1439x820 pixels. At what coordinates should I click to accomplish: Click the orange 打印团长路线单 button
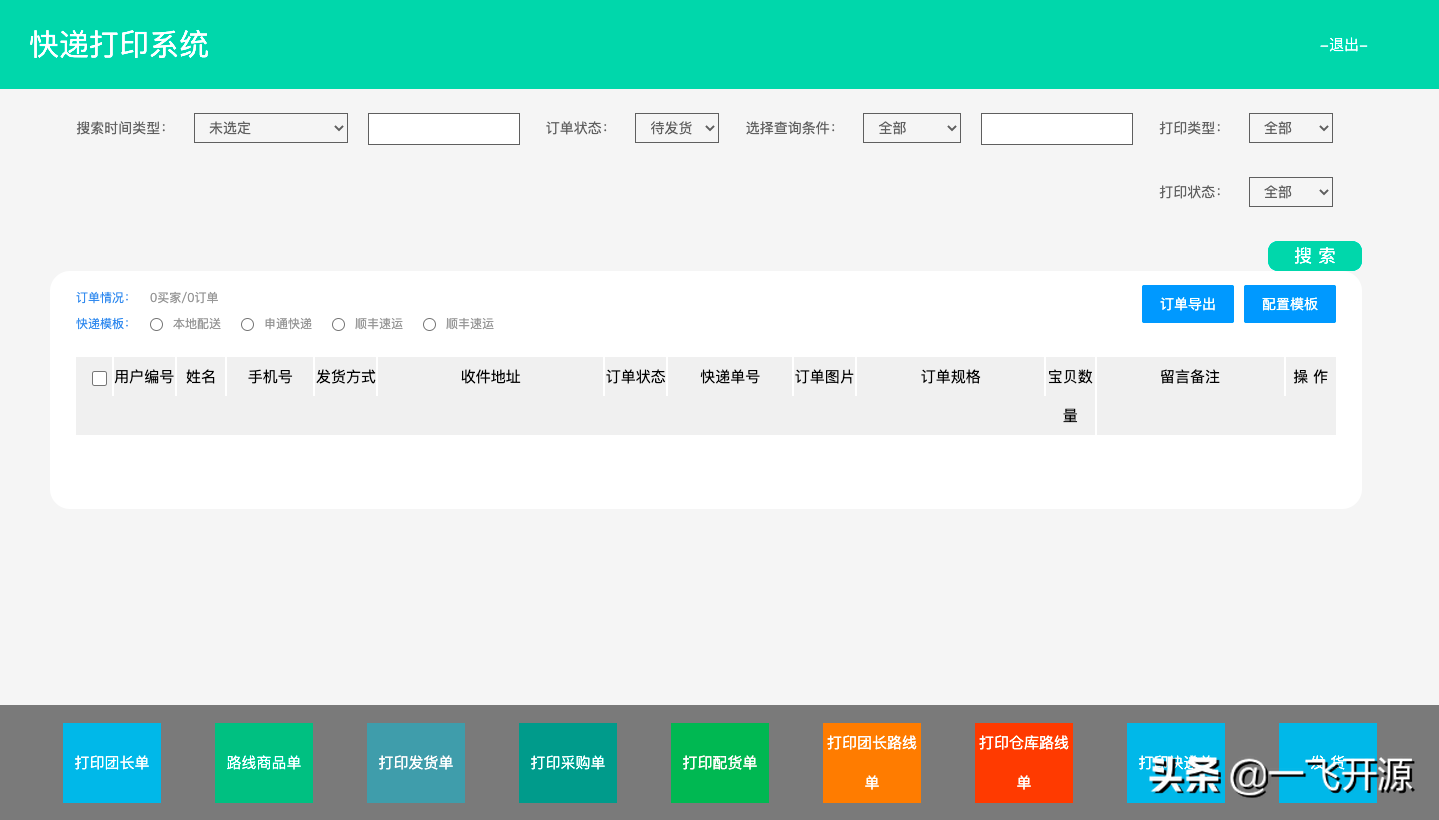click(872, 763)
